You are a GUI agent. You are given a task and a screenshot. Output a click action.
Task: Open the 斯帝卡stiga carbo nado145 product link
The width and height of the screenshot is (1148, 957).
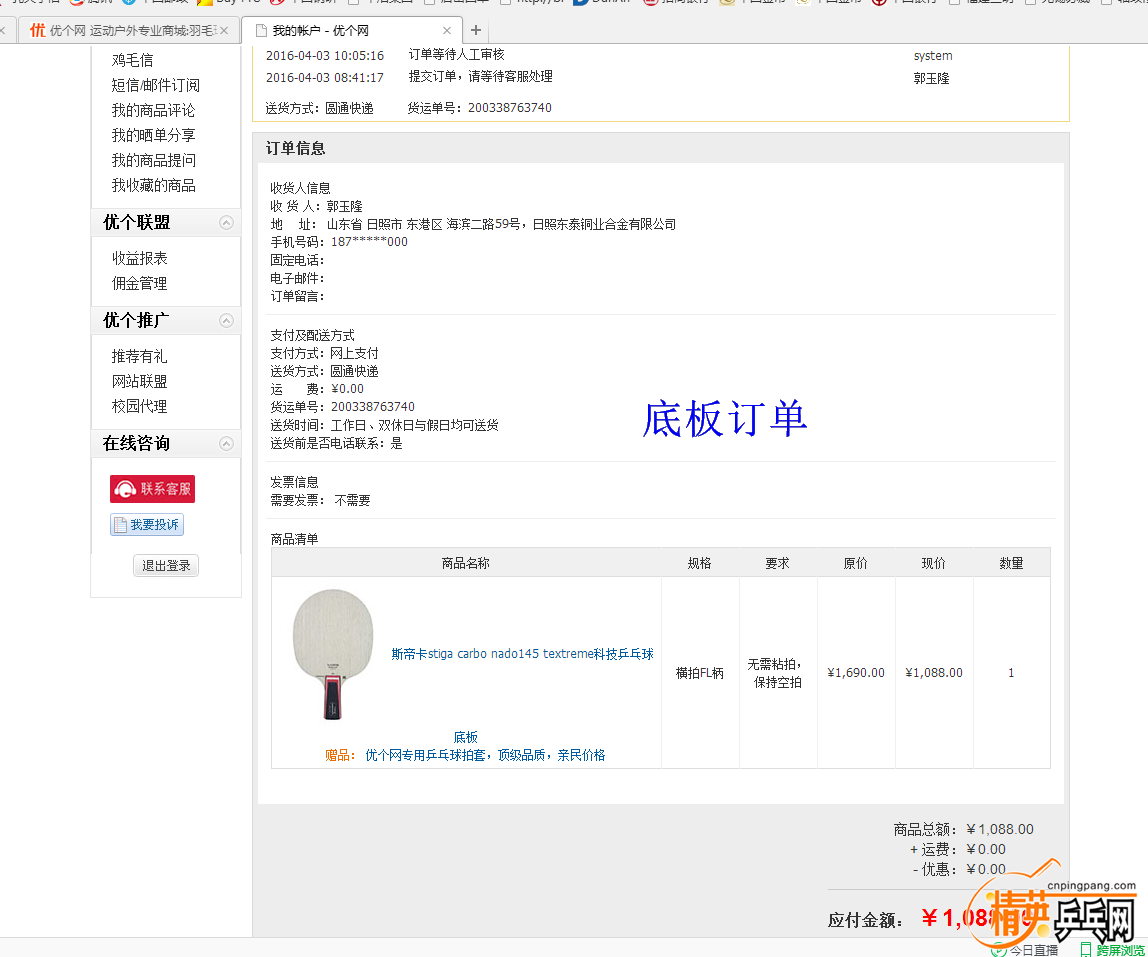[522, 654]
